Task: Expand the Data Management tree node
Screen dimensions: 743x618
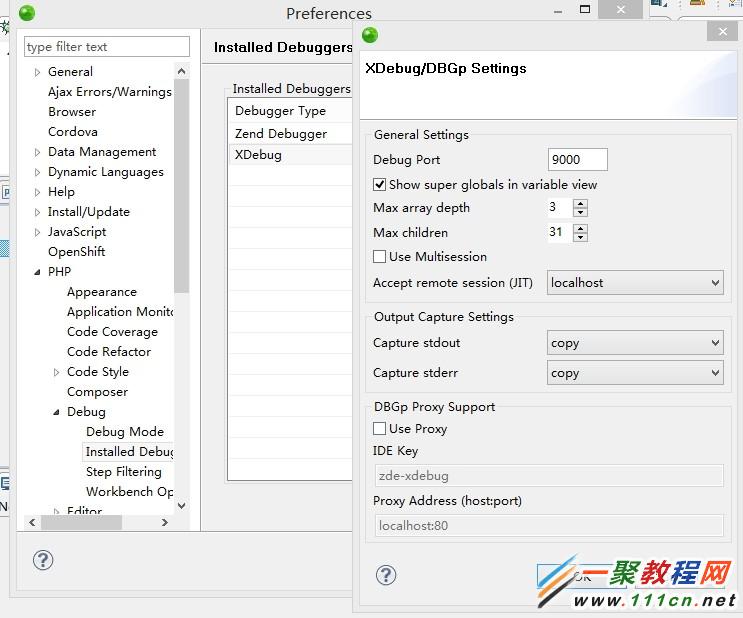Action: coord(37,152)
